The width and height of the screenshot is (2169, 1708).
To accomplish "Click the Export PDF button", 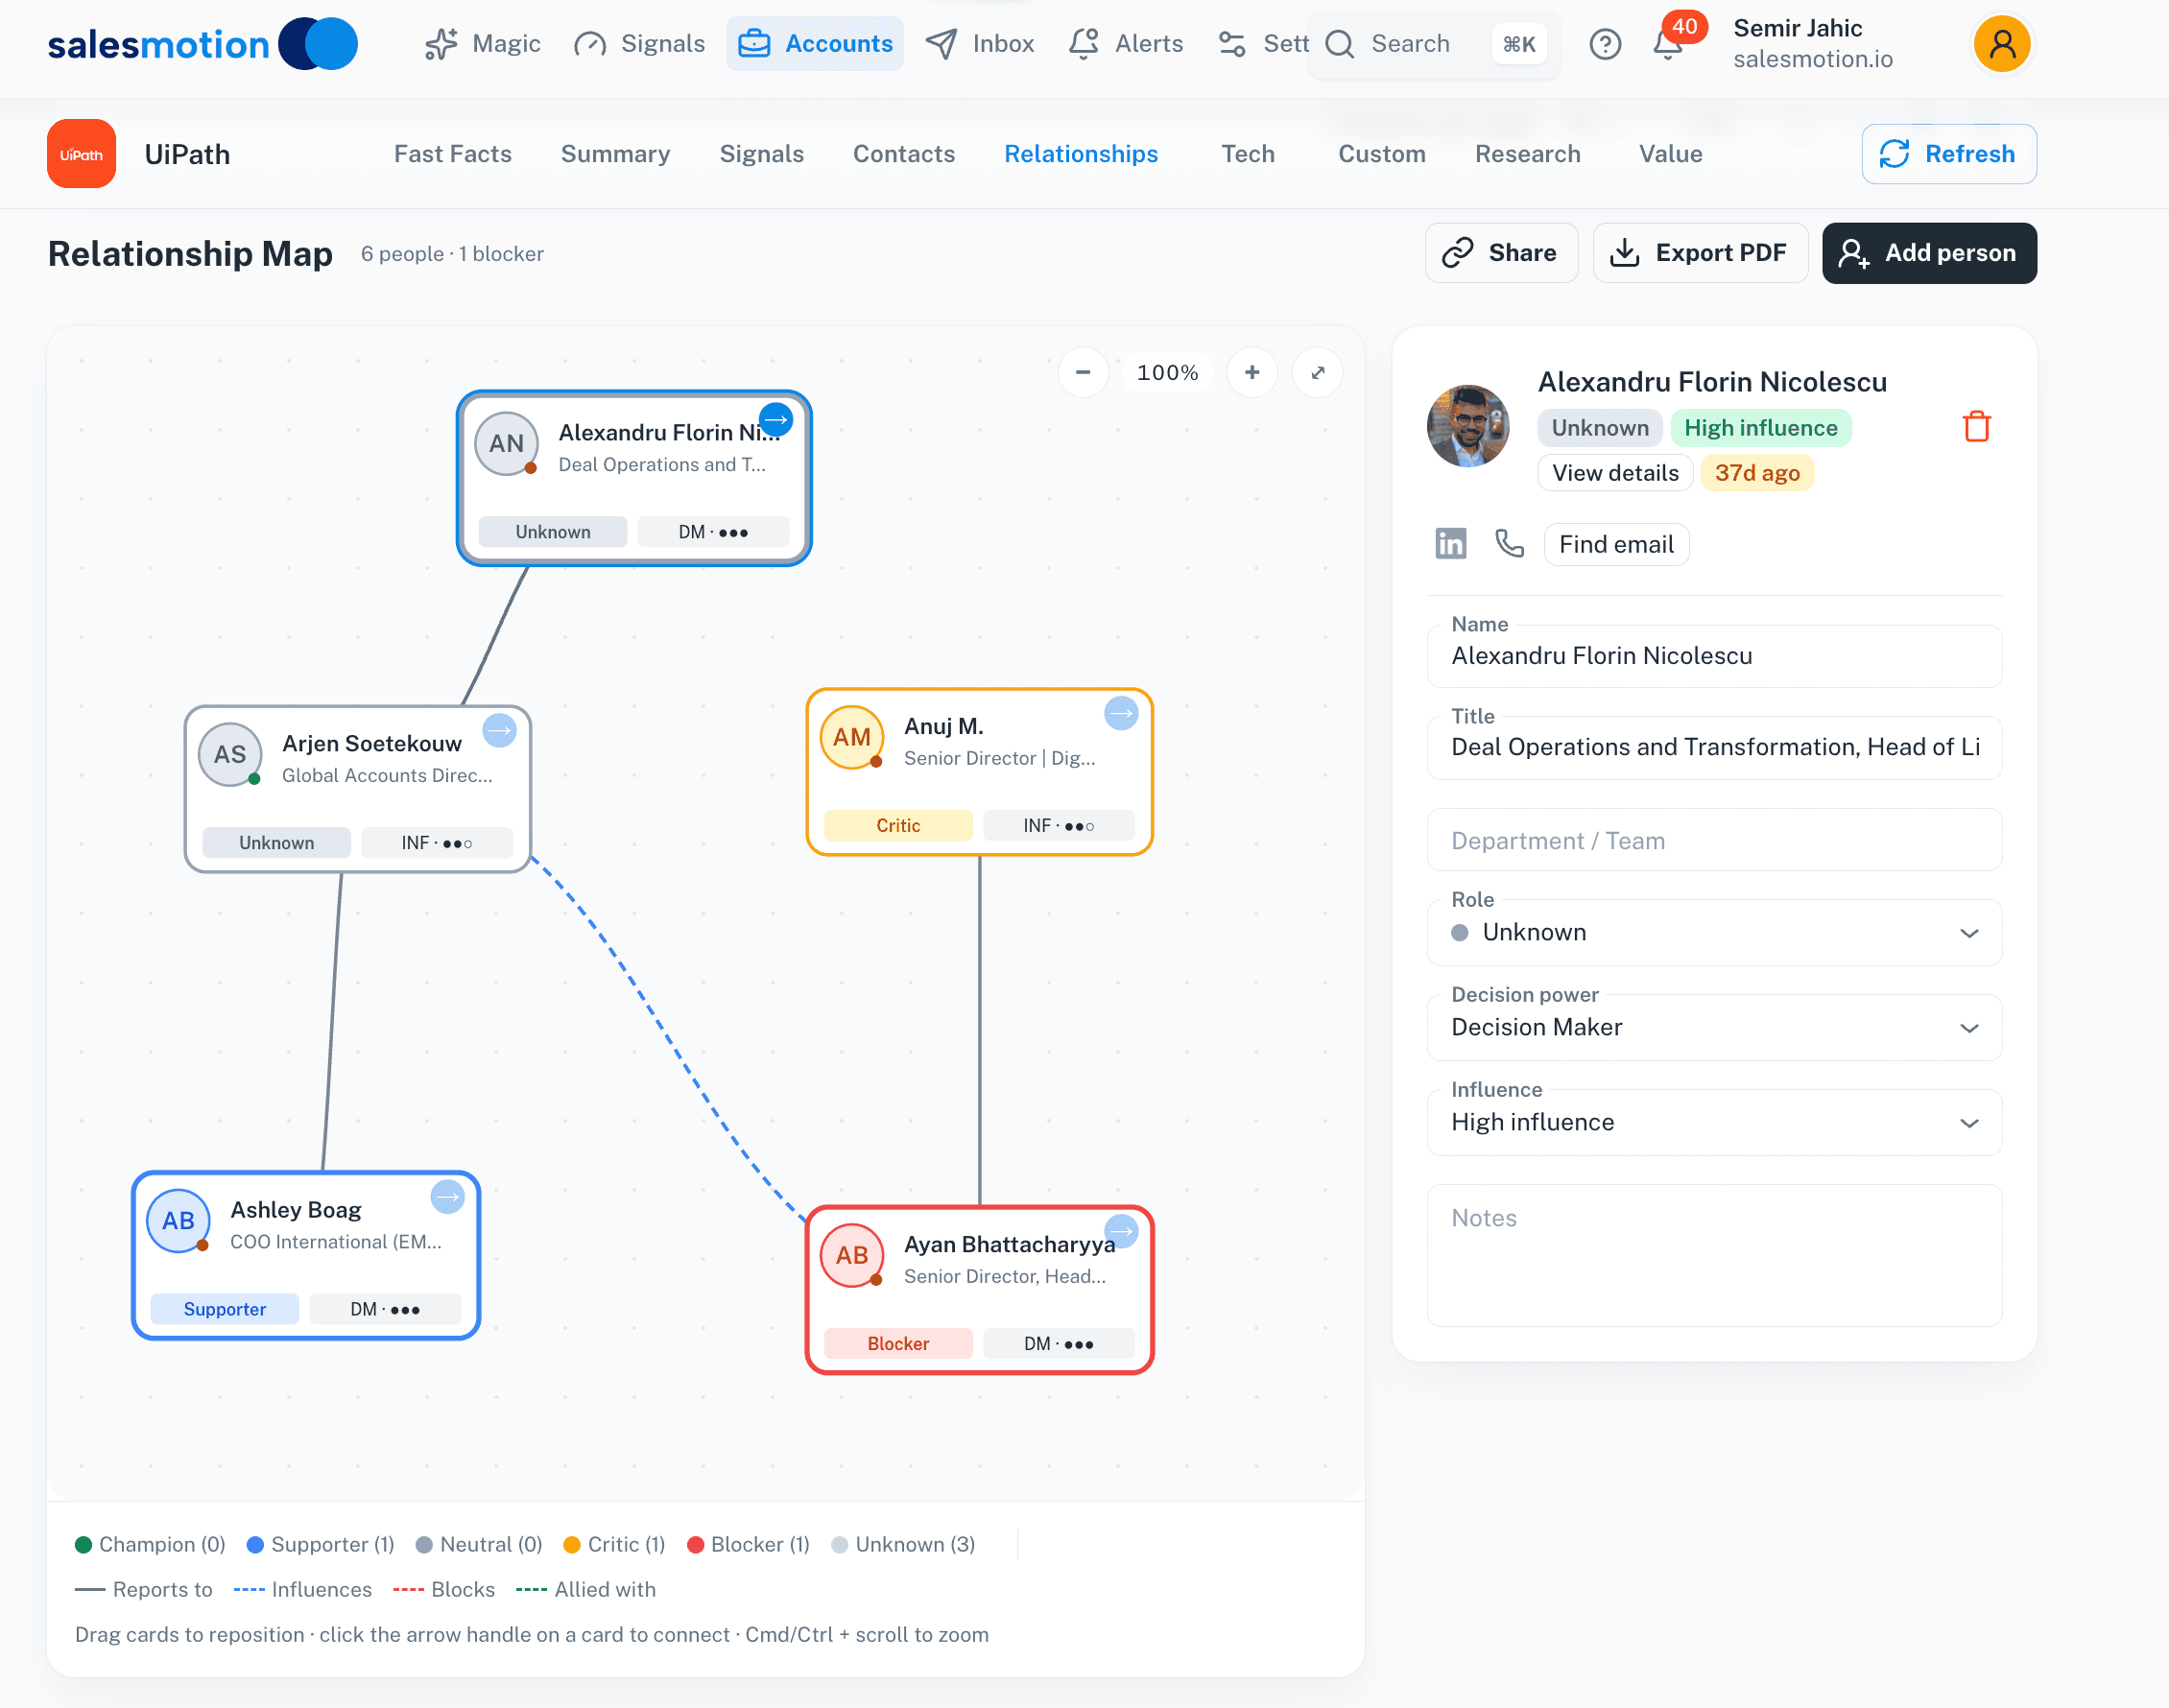I will click(x=1700, y=253).
